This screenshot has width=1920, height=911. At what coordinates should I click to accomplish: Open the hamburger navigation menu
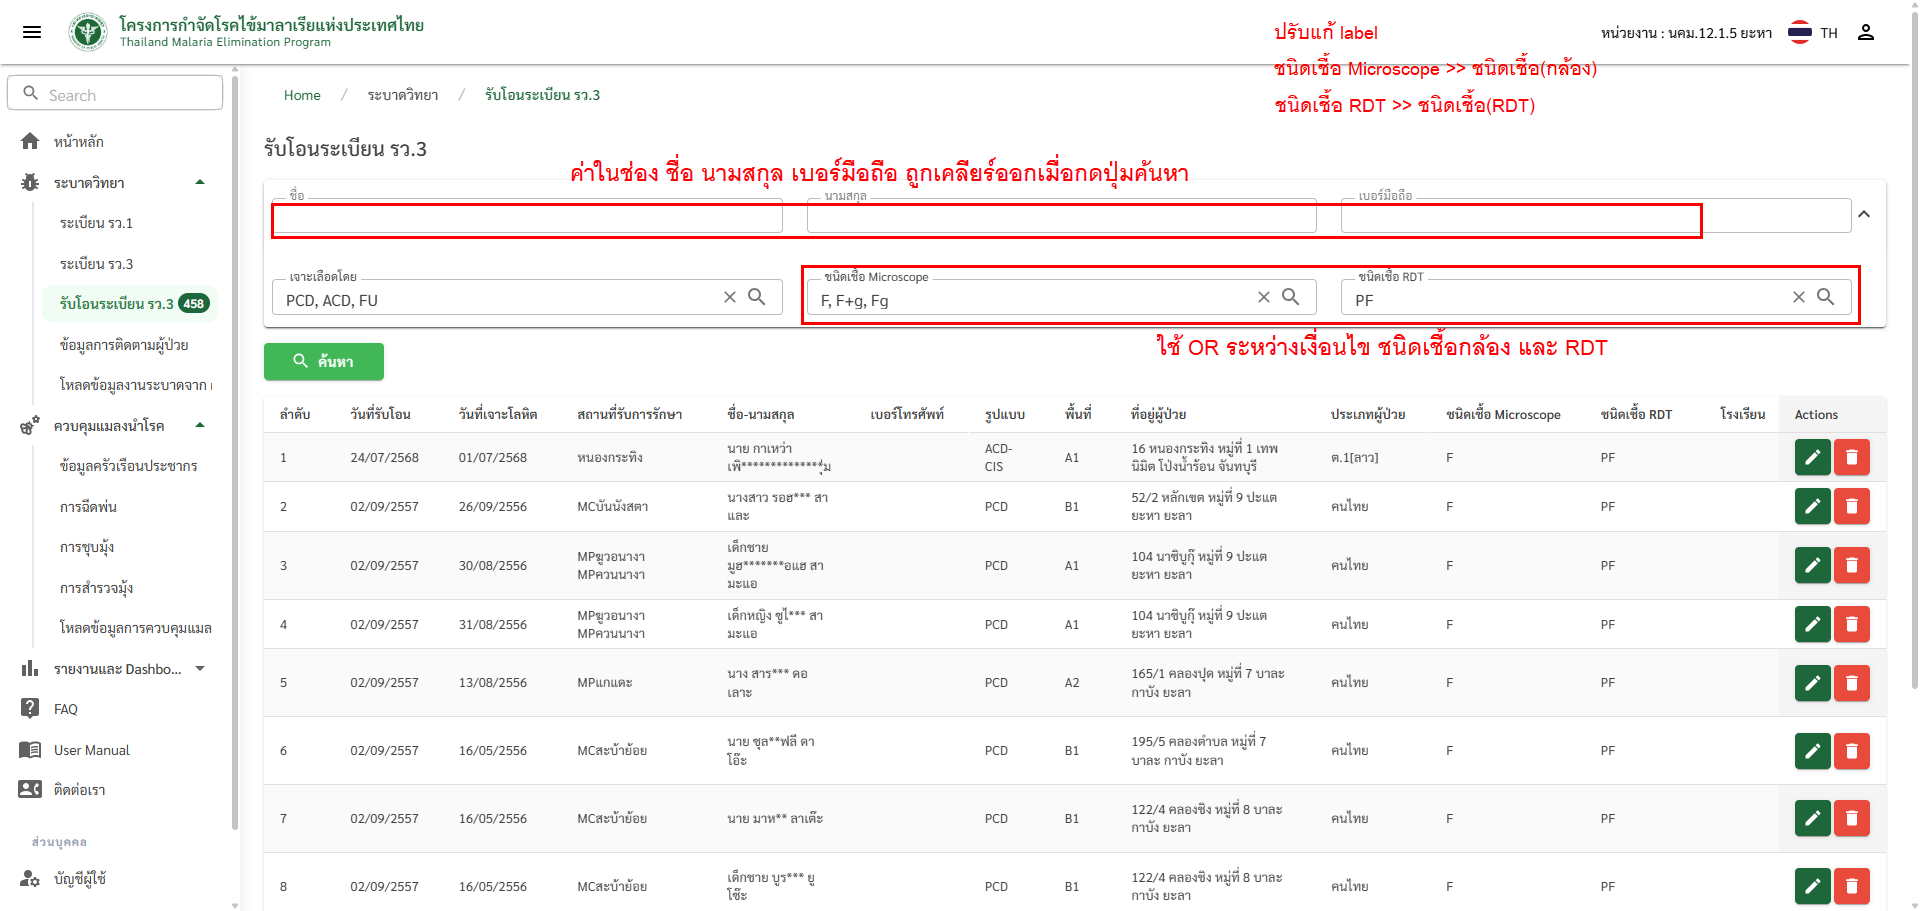point(32,32)
